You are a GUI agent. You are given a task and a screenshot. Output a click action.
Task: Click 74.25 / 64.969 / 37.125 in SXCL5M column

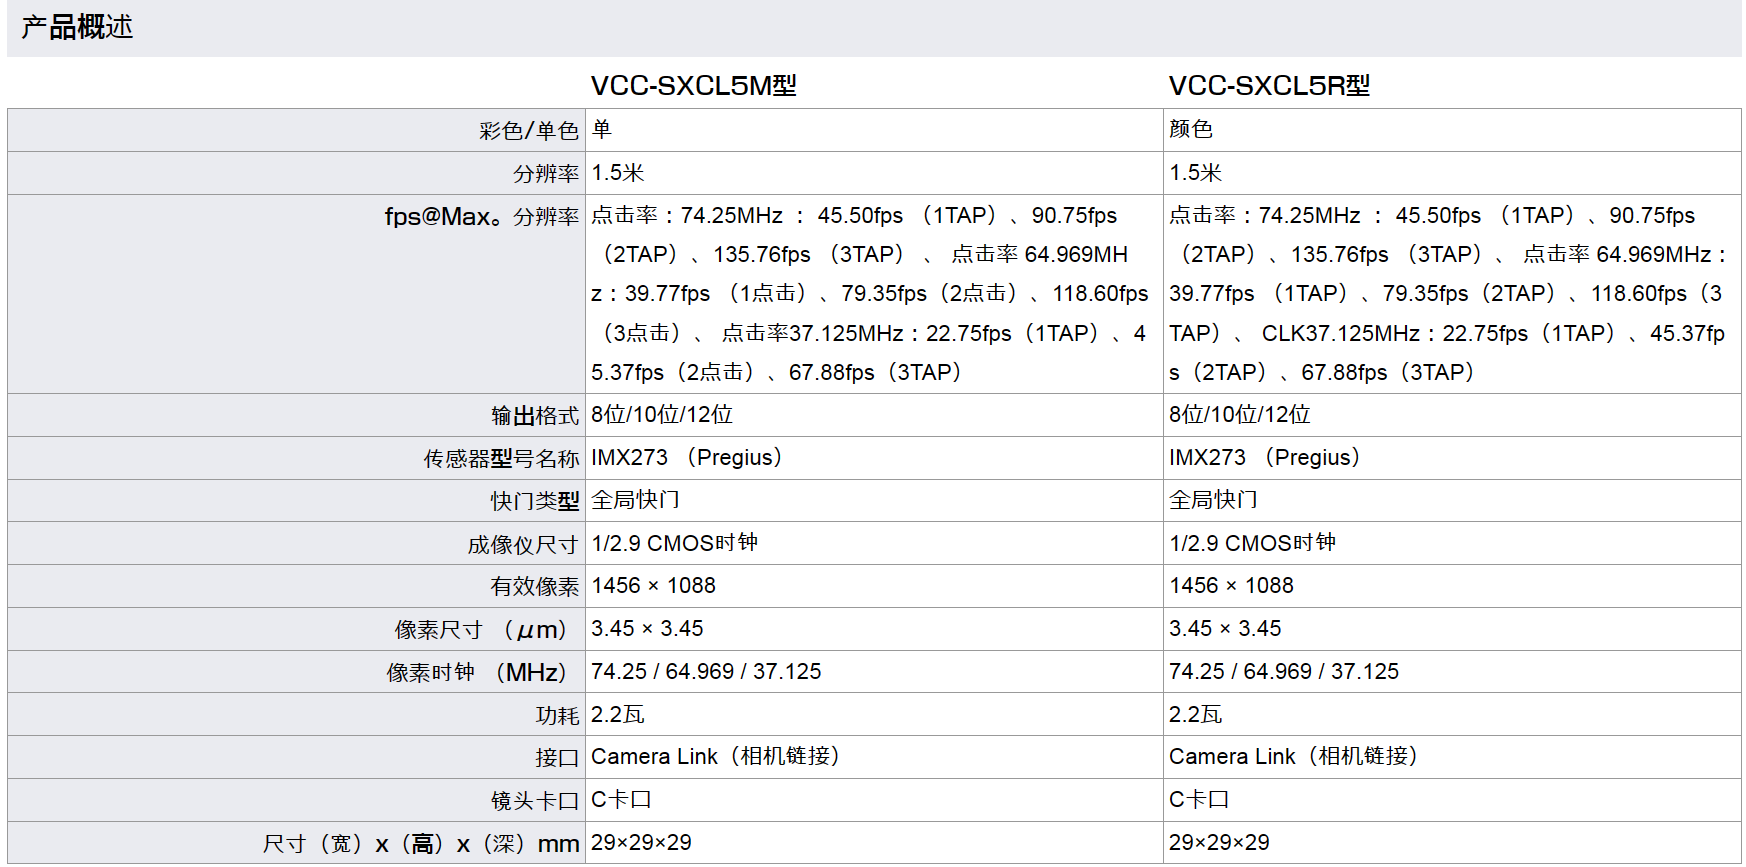(x=707, y=672)
